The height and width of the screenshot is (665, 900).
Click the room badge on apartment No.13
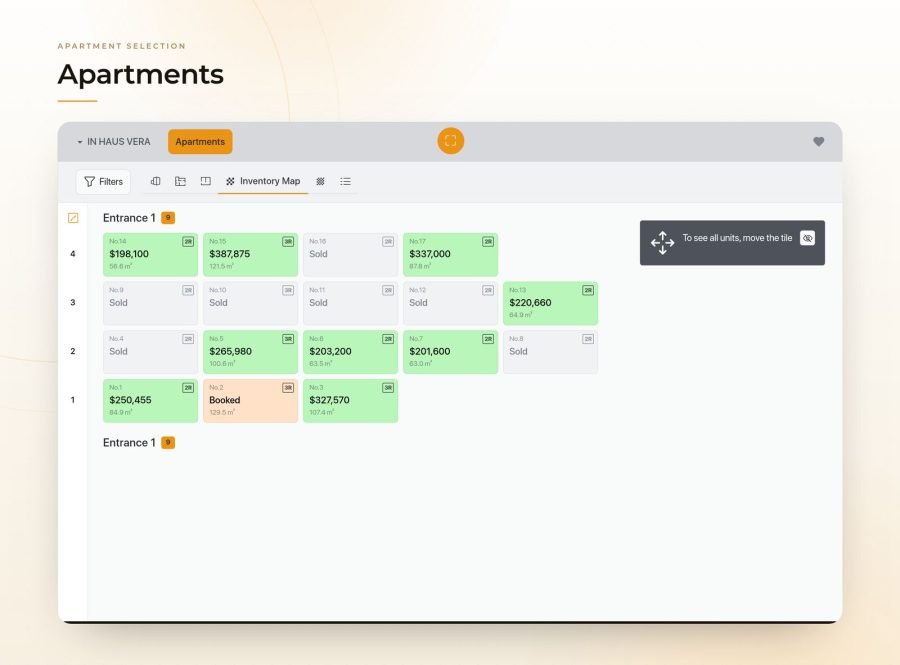588,290
